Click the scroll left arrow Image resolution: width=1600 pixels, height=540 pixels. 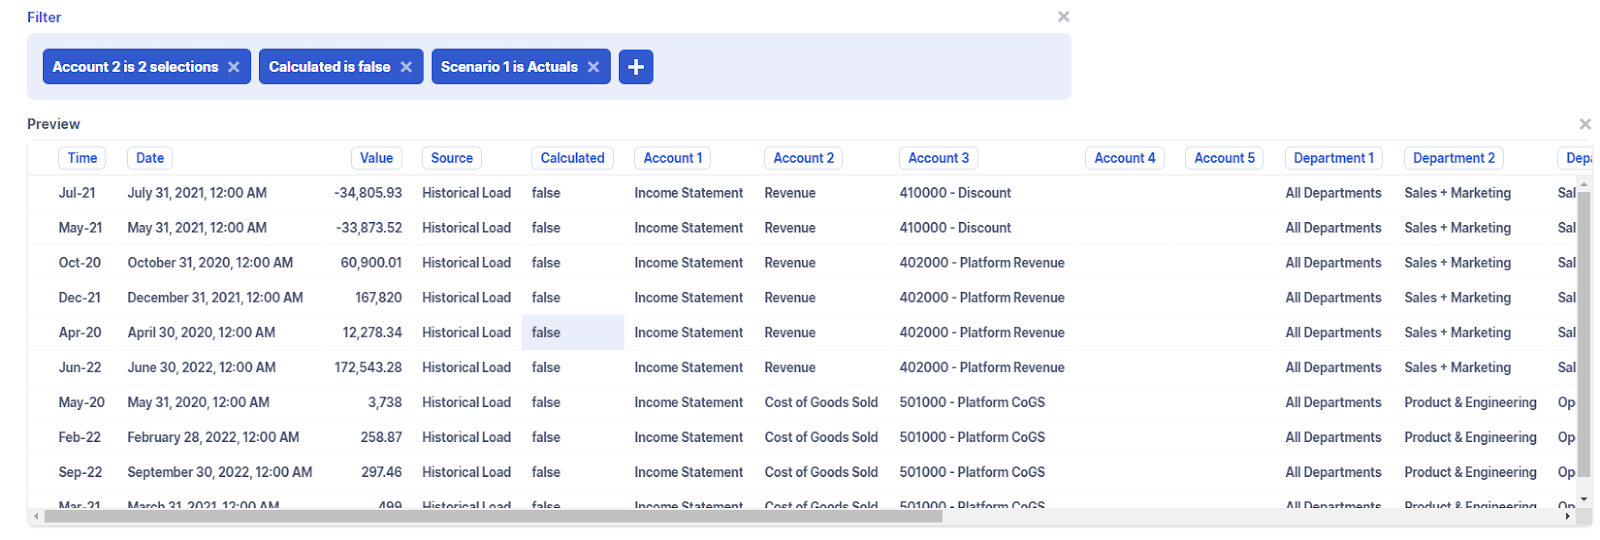click(x=36, y=516)
